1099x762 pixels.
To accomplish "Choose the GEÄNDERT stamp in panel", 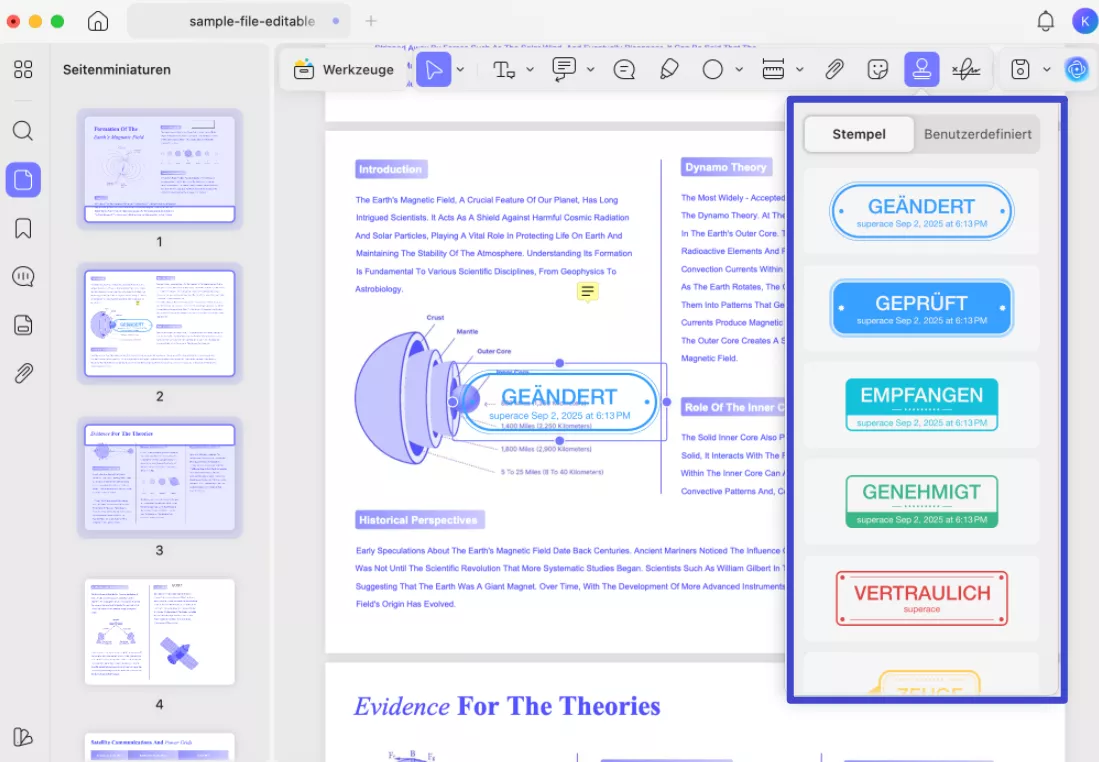I will (921, 211).
